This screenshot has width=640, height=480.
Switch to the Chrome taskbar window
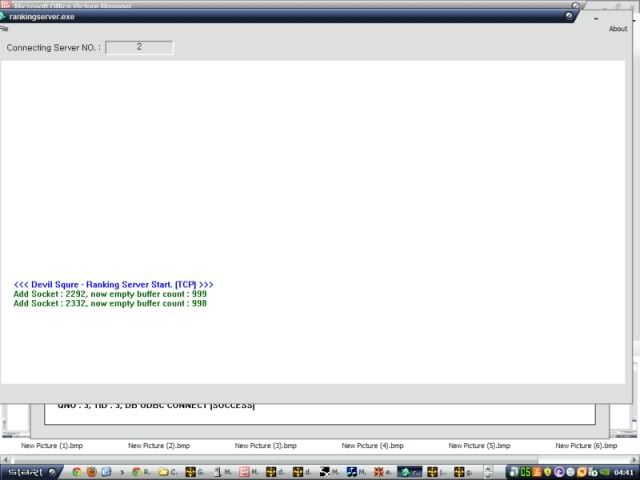[x=140, y=471]
